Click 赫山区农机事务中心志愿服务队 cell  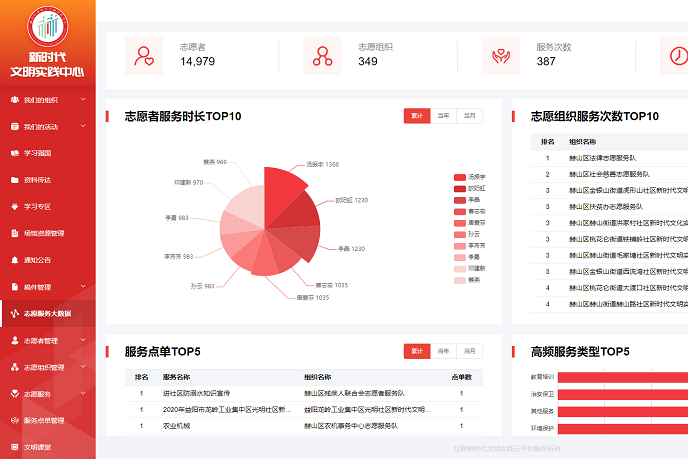(351, 426)
